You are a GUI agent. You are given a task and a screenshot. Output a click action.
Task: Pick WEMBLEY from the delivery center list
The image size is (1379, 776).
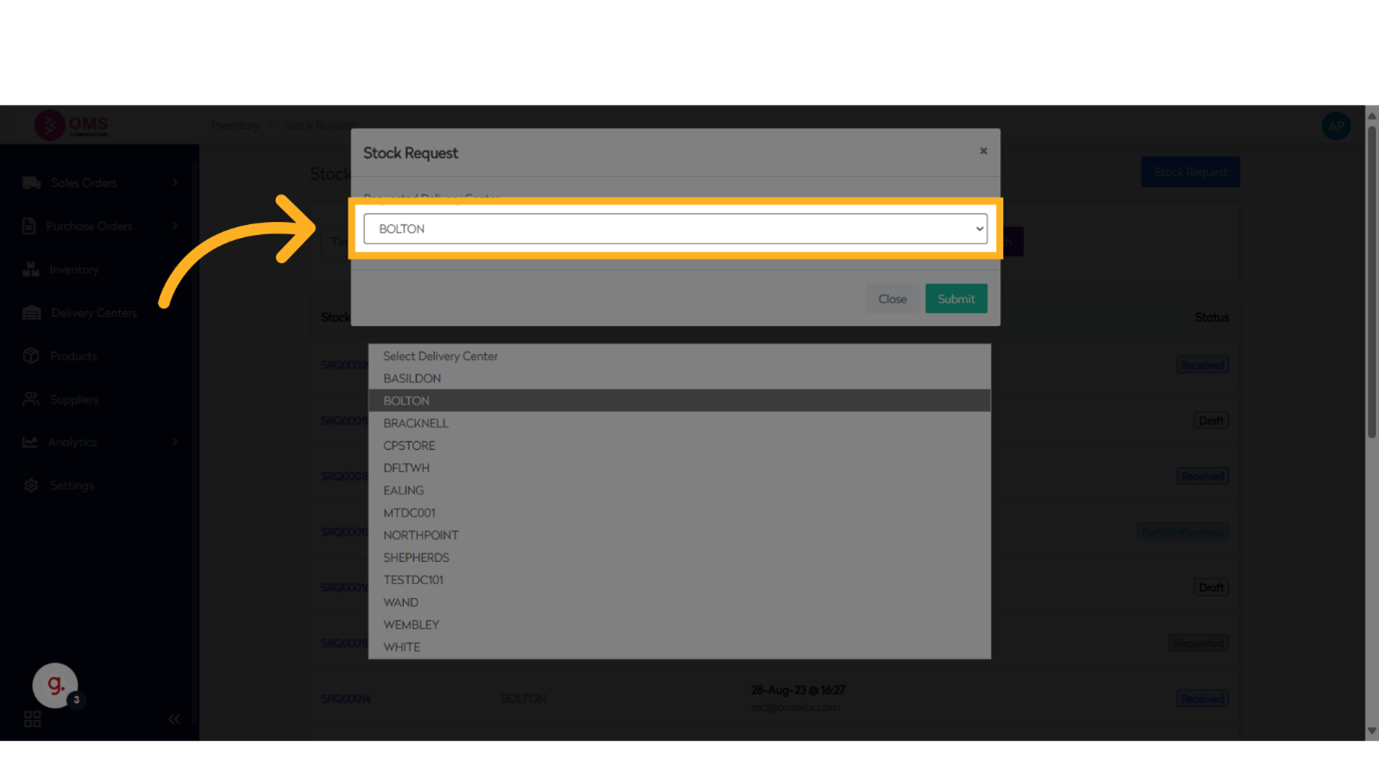pyautogui.click(x=411, y=625)
